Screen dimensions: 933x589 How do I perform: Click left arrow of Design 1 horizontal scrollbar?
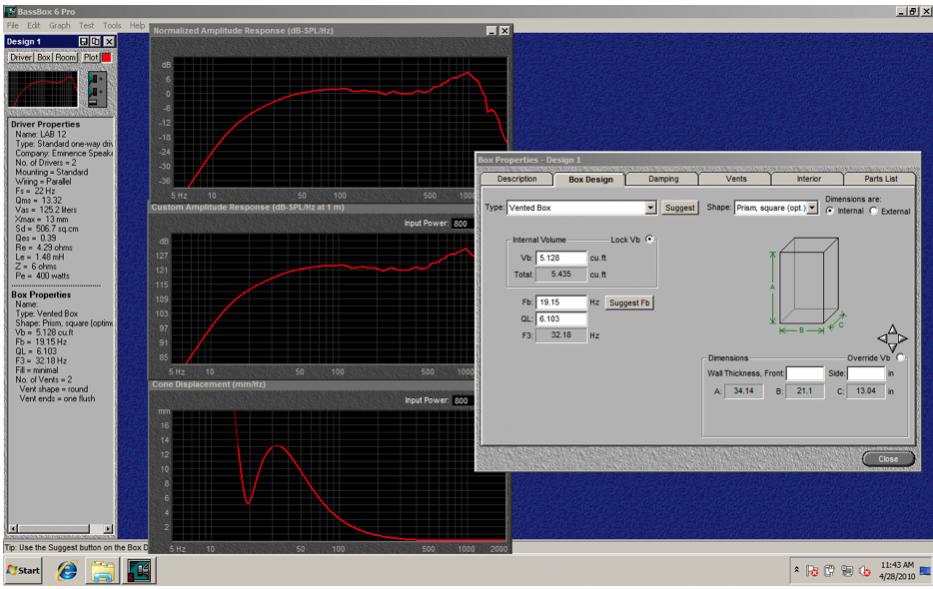coord(13,528)
